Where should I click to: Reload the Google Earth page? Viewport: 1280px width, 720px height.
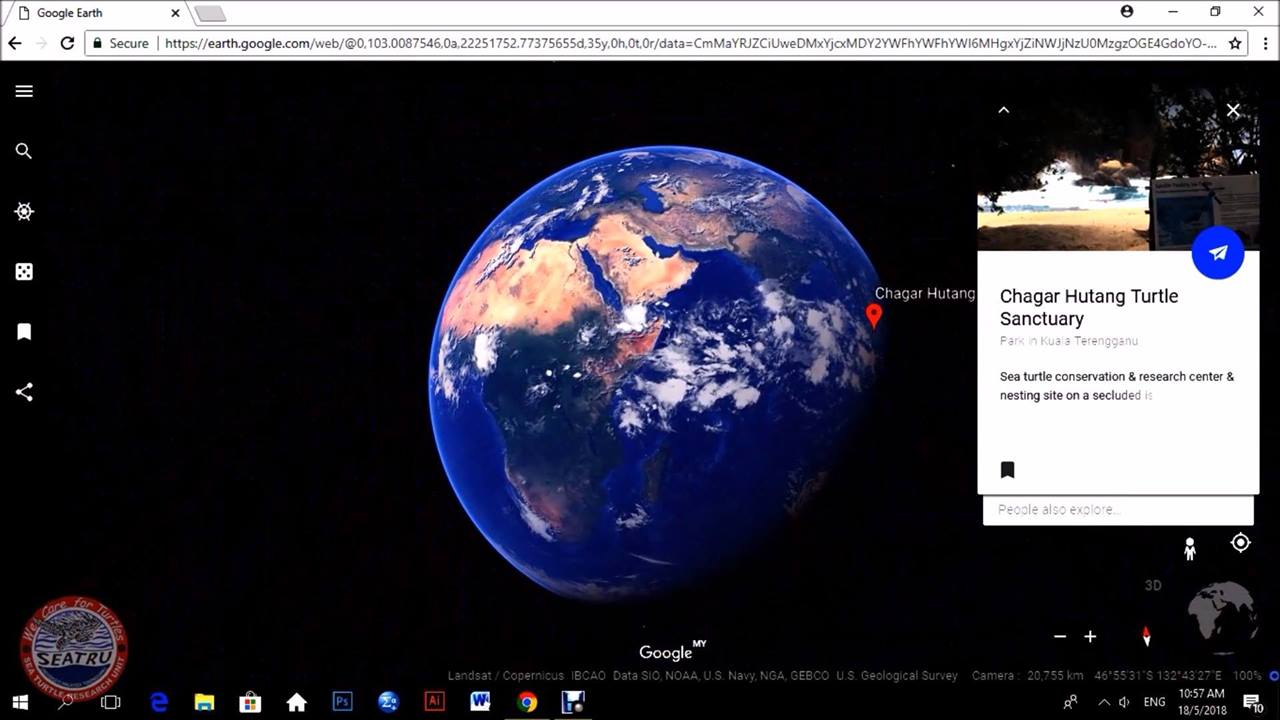pos(67,43)
